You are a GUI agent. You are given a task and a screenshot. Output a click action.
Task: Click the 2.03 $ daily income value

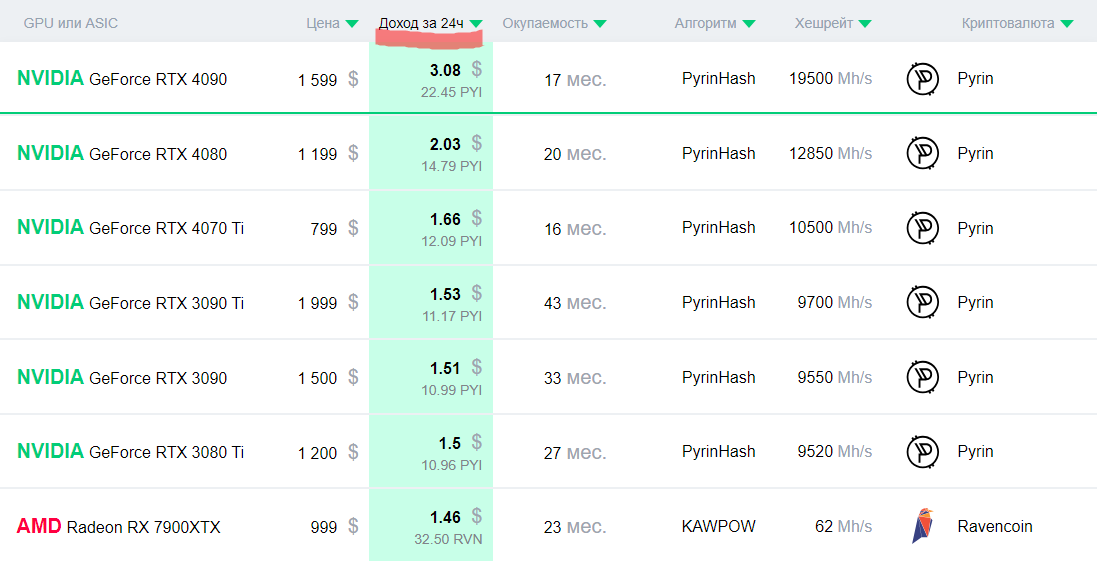click(455, 144)
